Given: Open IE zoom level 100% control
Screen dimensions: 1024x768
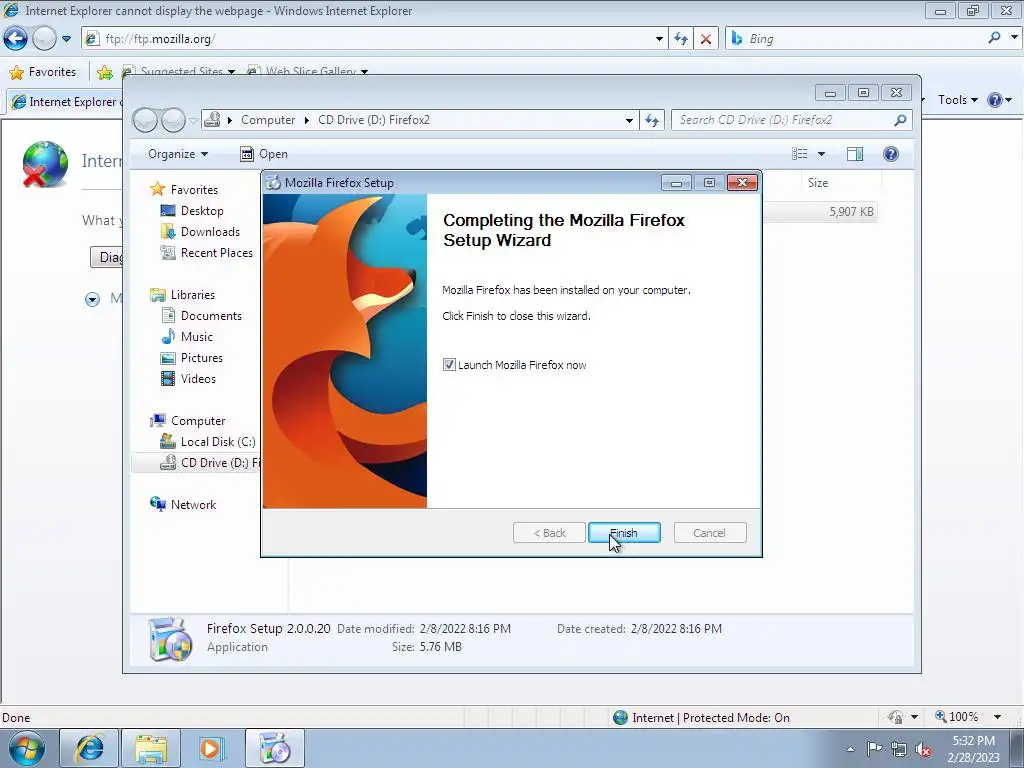Looking at the screenshot, I should coord(957,717).
